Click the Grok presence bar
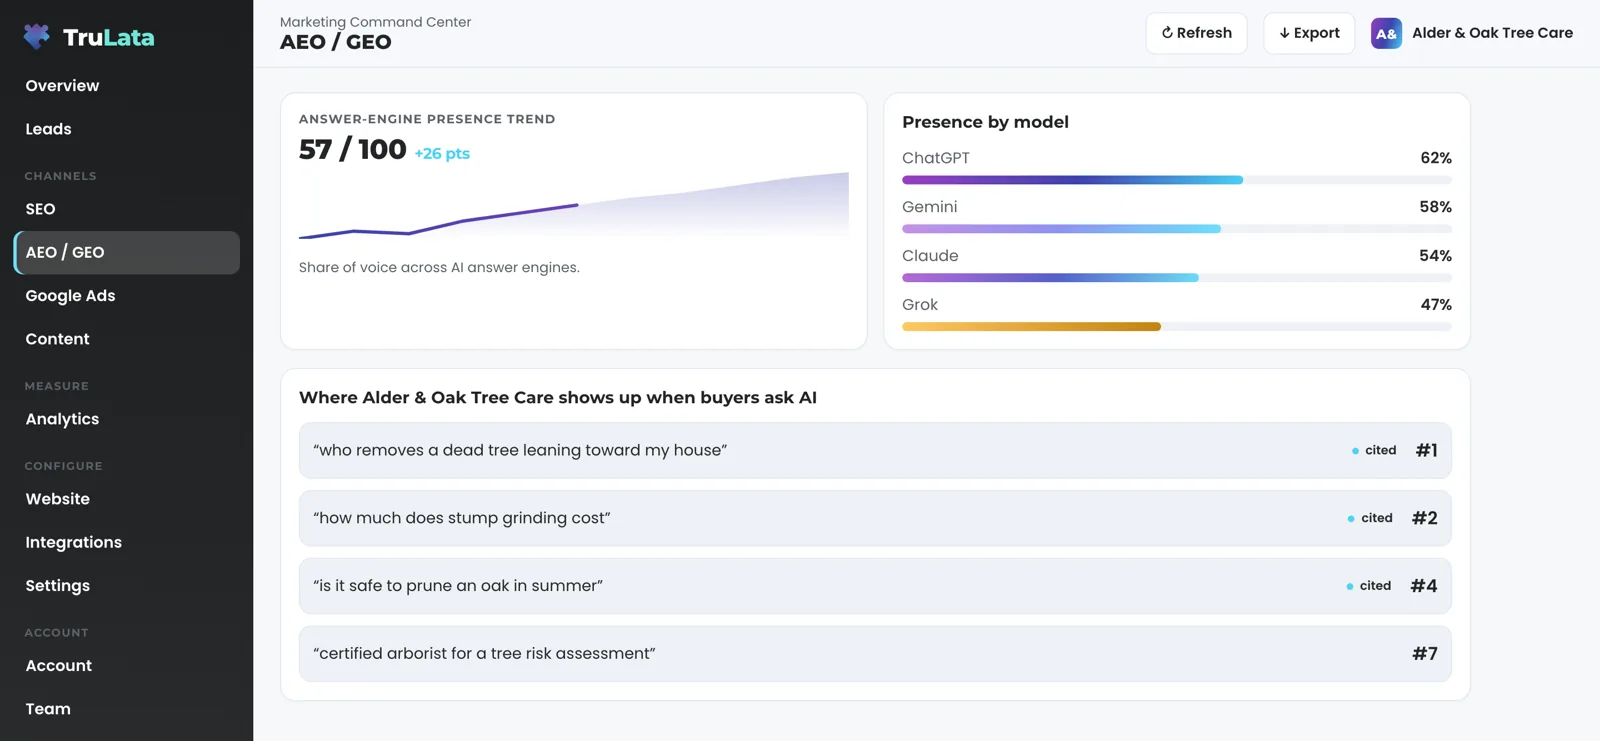The width and height of the screenshot is (1600, 741). 1177,327
